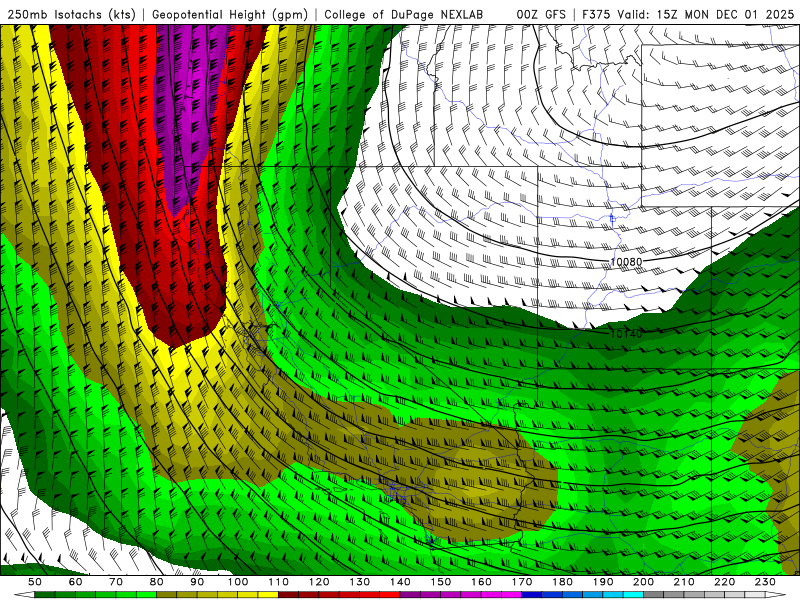Click the dark blue color bar segment at 170
800x600 pixels.
(x=532, y=595)
